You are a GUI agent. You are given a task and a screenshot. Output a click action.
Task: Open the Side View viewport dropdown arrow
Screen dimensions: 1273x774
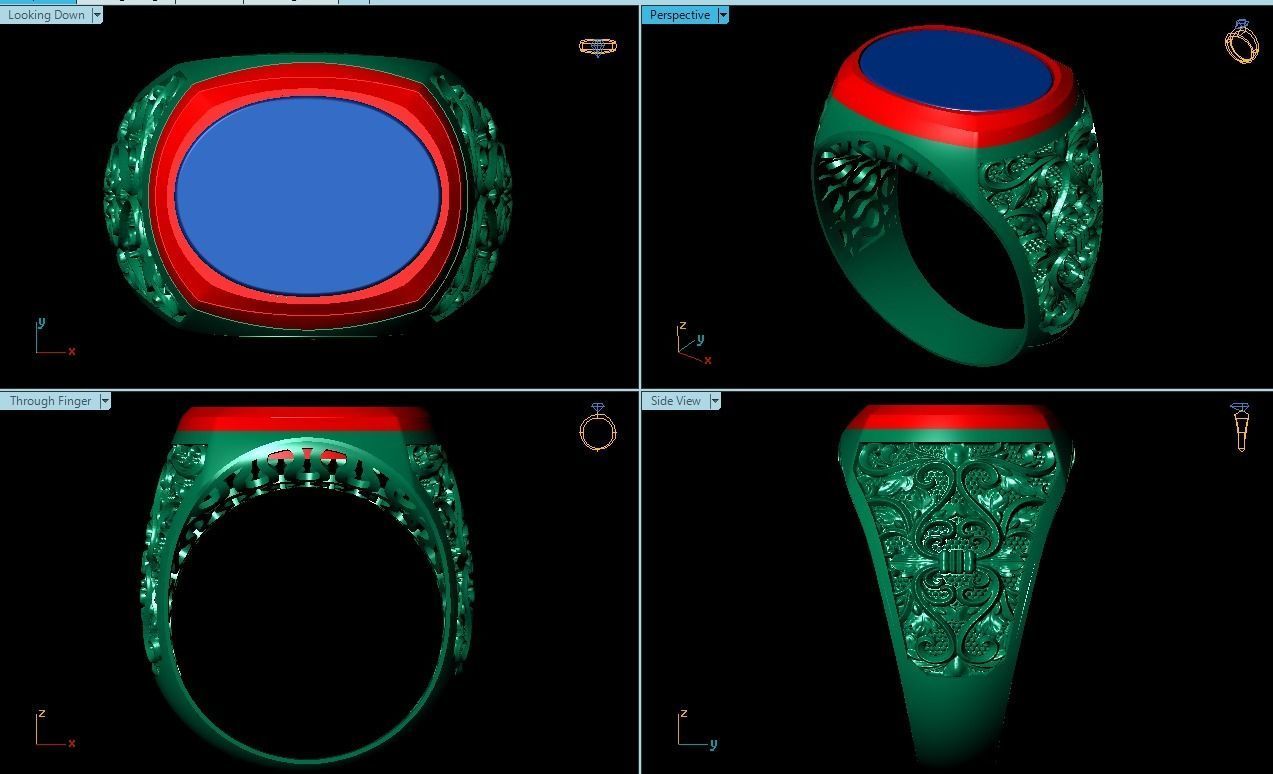[715, 401]
